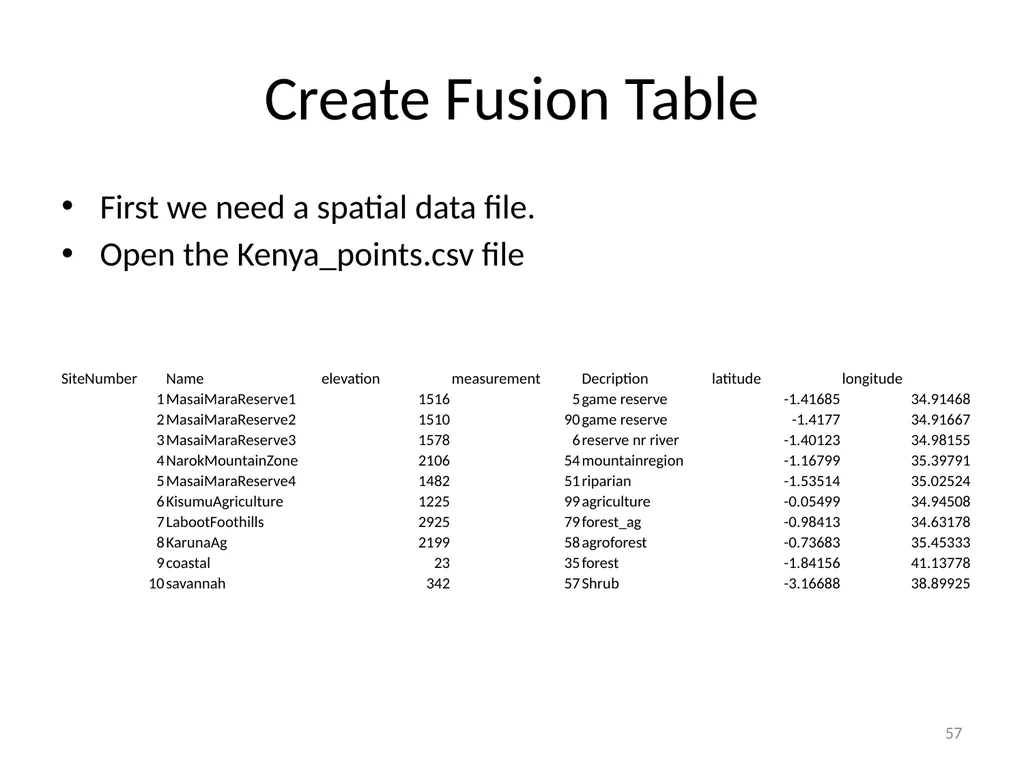This screenshot has width=1024, height=768.
Task: Select the 'forest_ag' description
Action: (x=611, y=522)
